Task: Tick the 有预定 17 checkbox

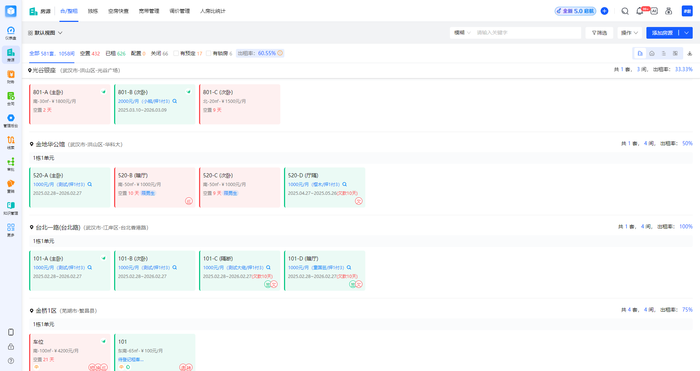Action: [176, 53]
